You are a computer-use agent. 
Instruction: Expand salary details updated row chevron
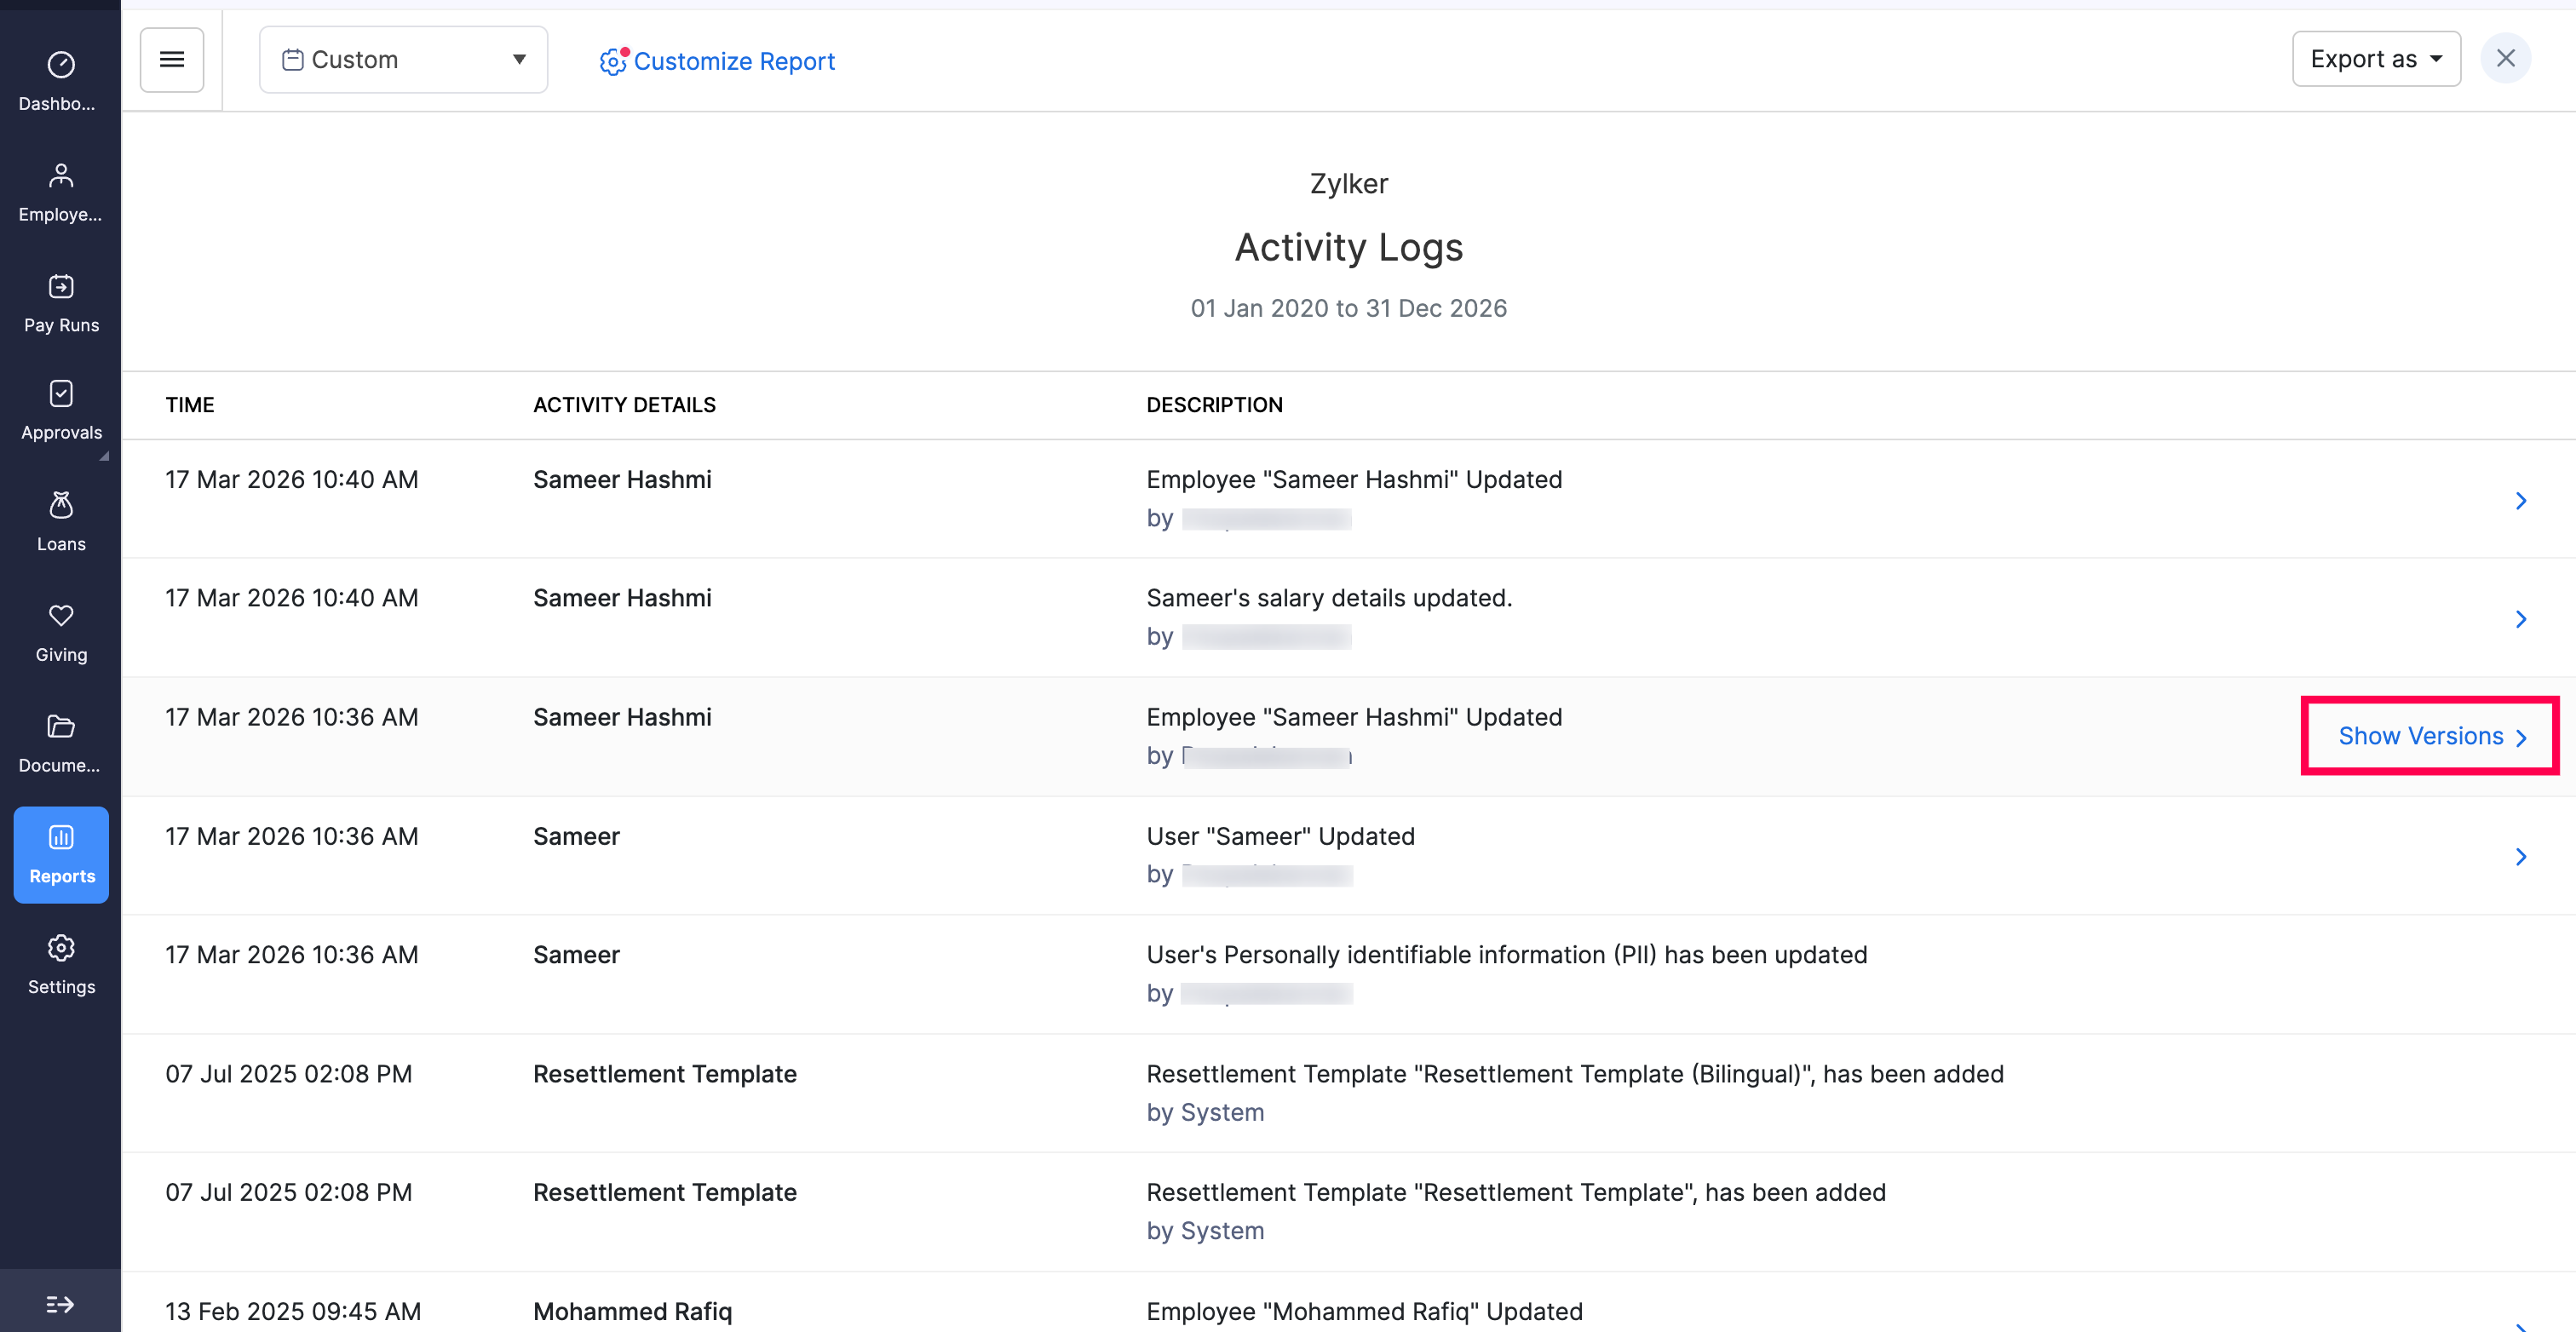[x=2520, y=619]
